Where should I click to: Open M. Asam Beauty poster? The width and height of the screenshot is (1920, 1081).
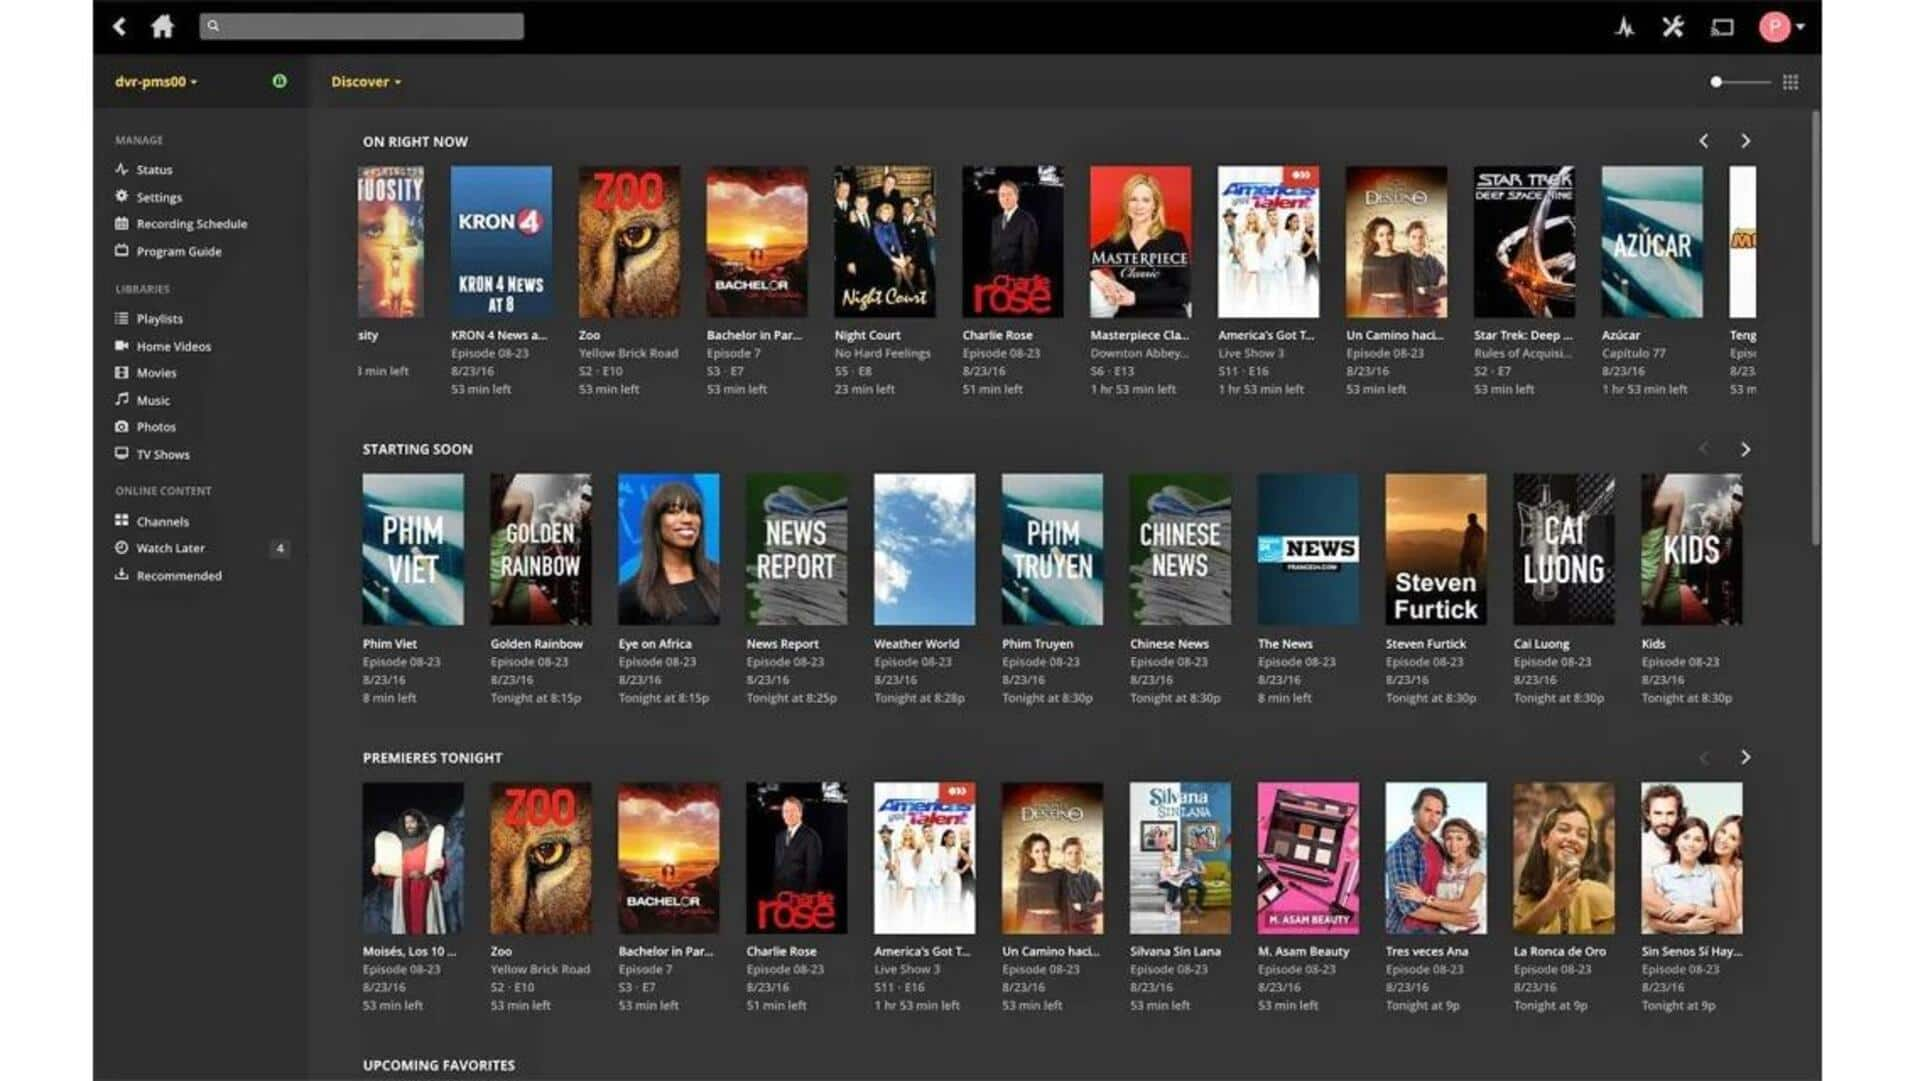click(x=1308, y=858)
